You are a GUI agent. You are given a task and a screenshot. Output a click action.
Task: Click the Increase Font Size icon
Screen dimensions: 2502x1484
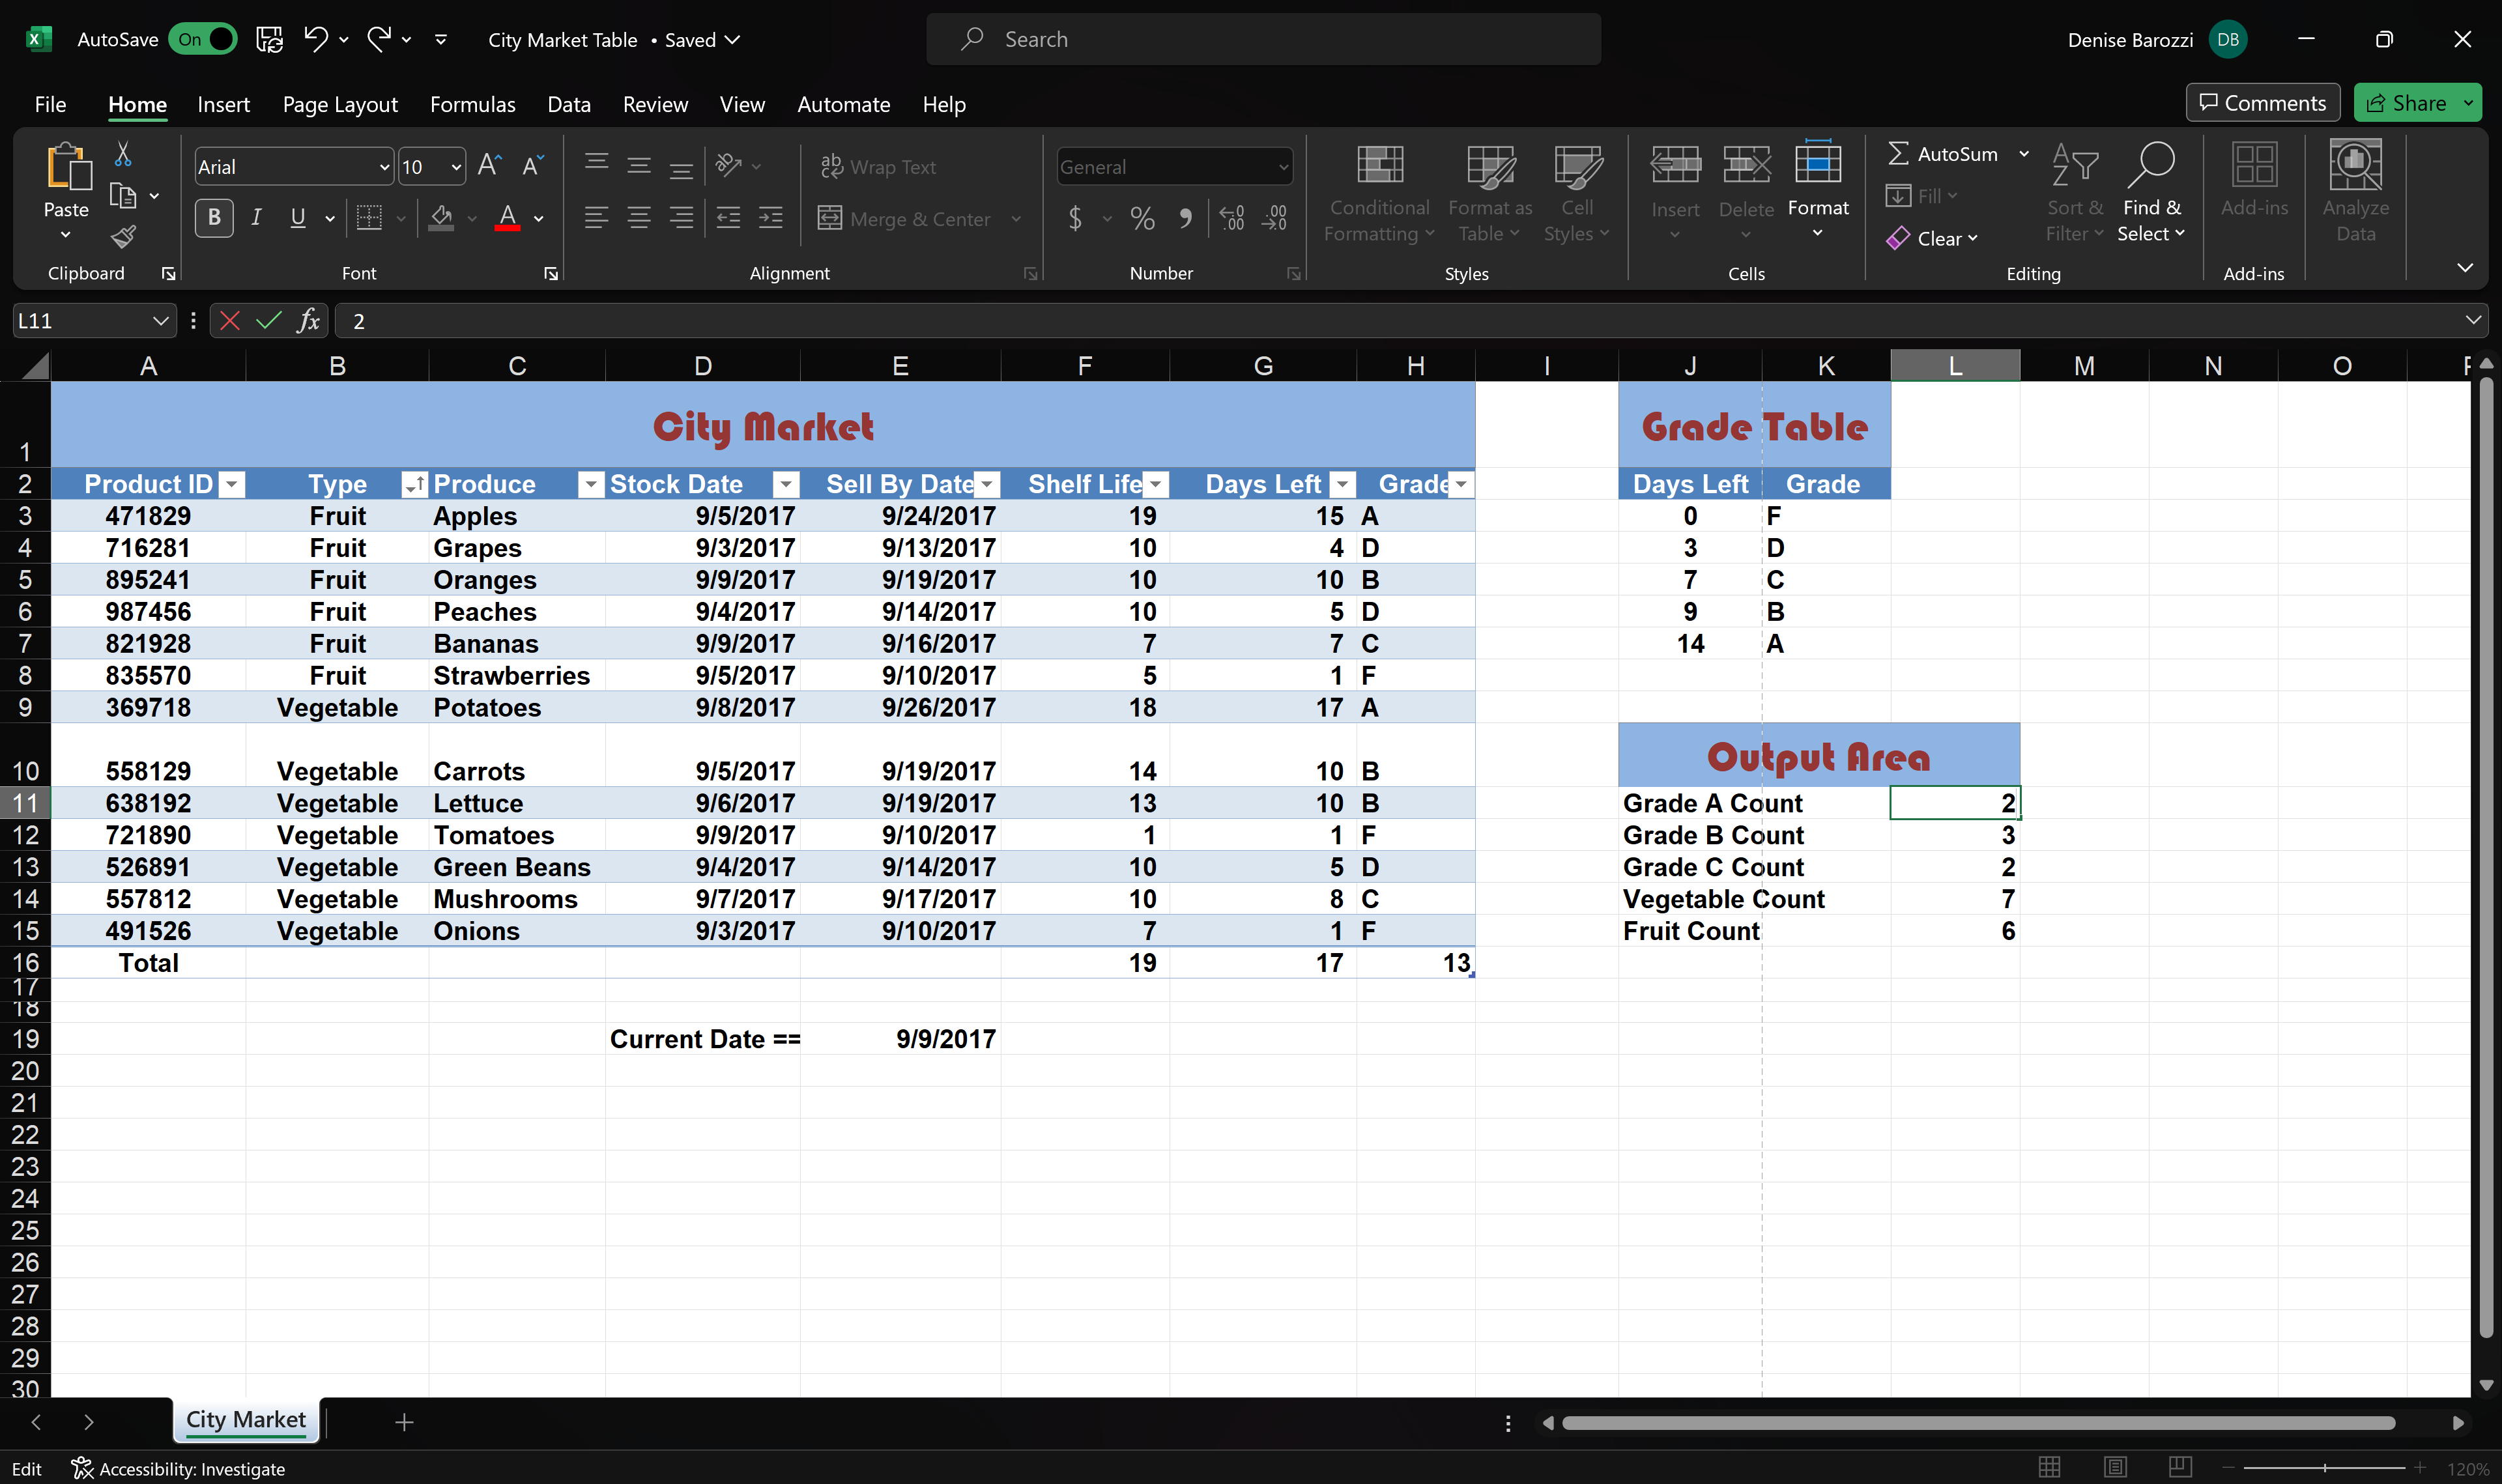pyautogui.click(x=489, y=166)
